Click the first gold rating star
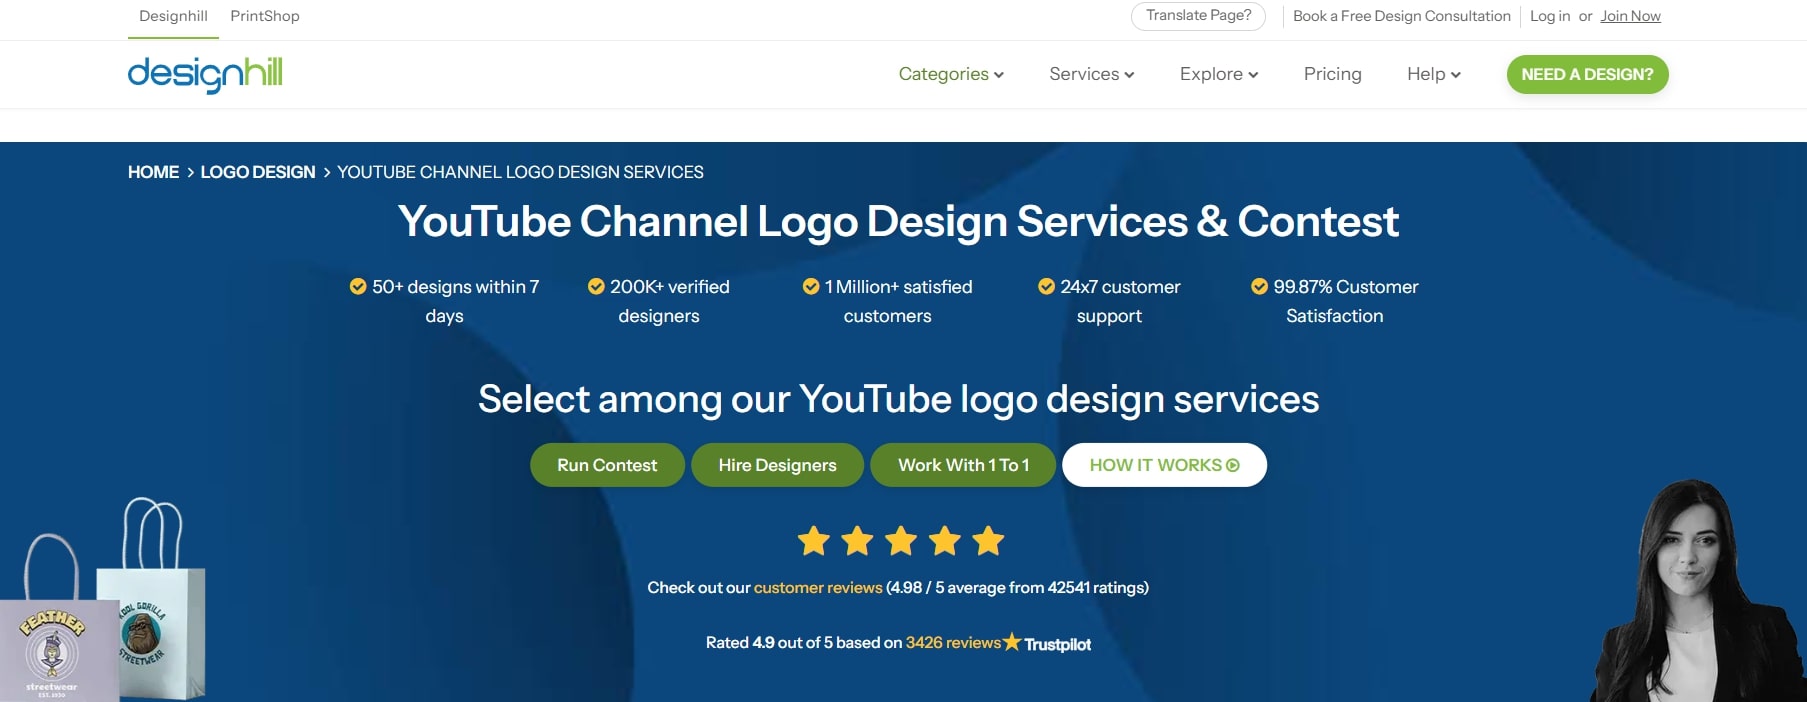Image resolution: width=1807 pixels, height=702 pixels. (x=814, y=541)
